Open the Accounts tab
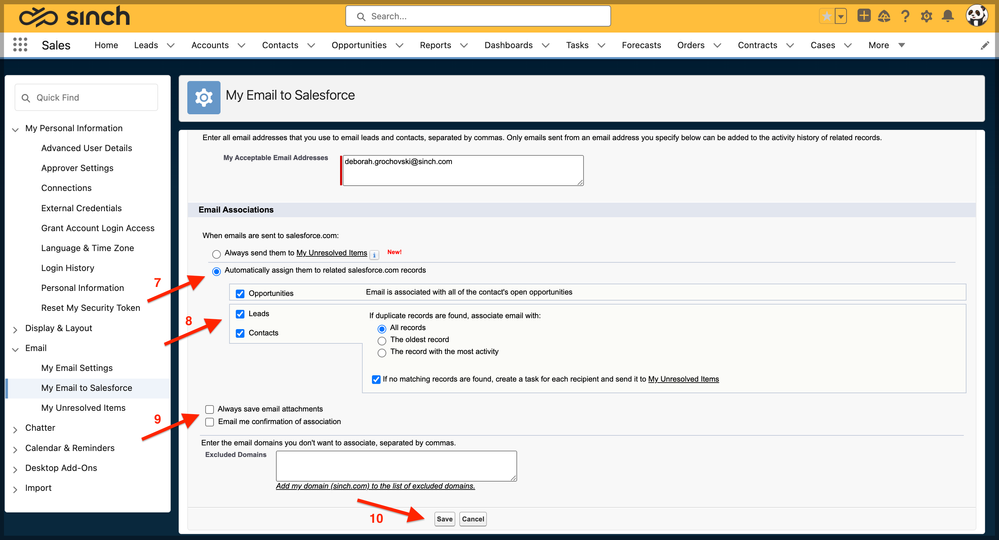 210,45
